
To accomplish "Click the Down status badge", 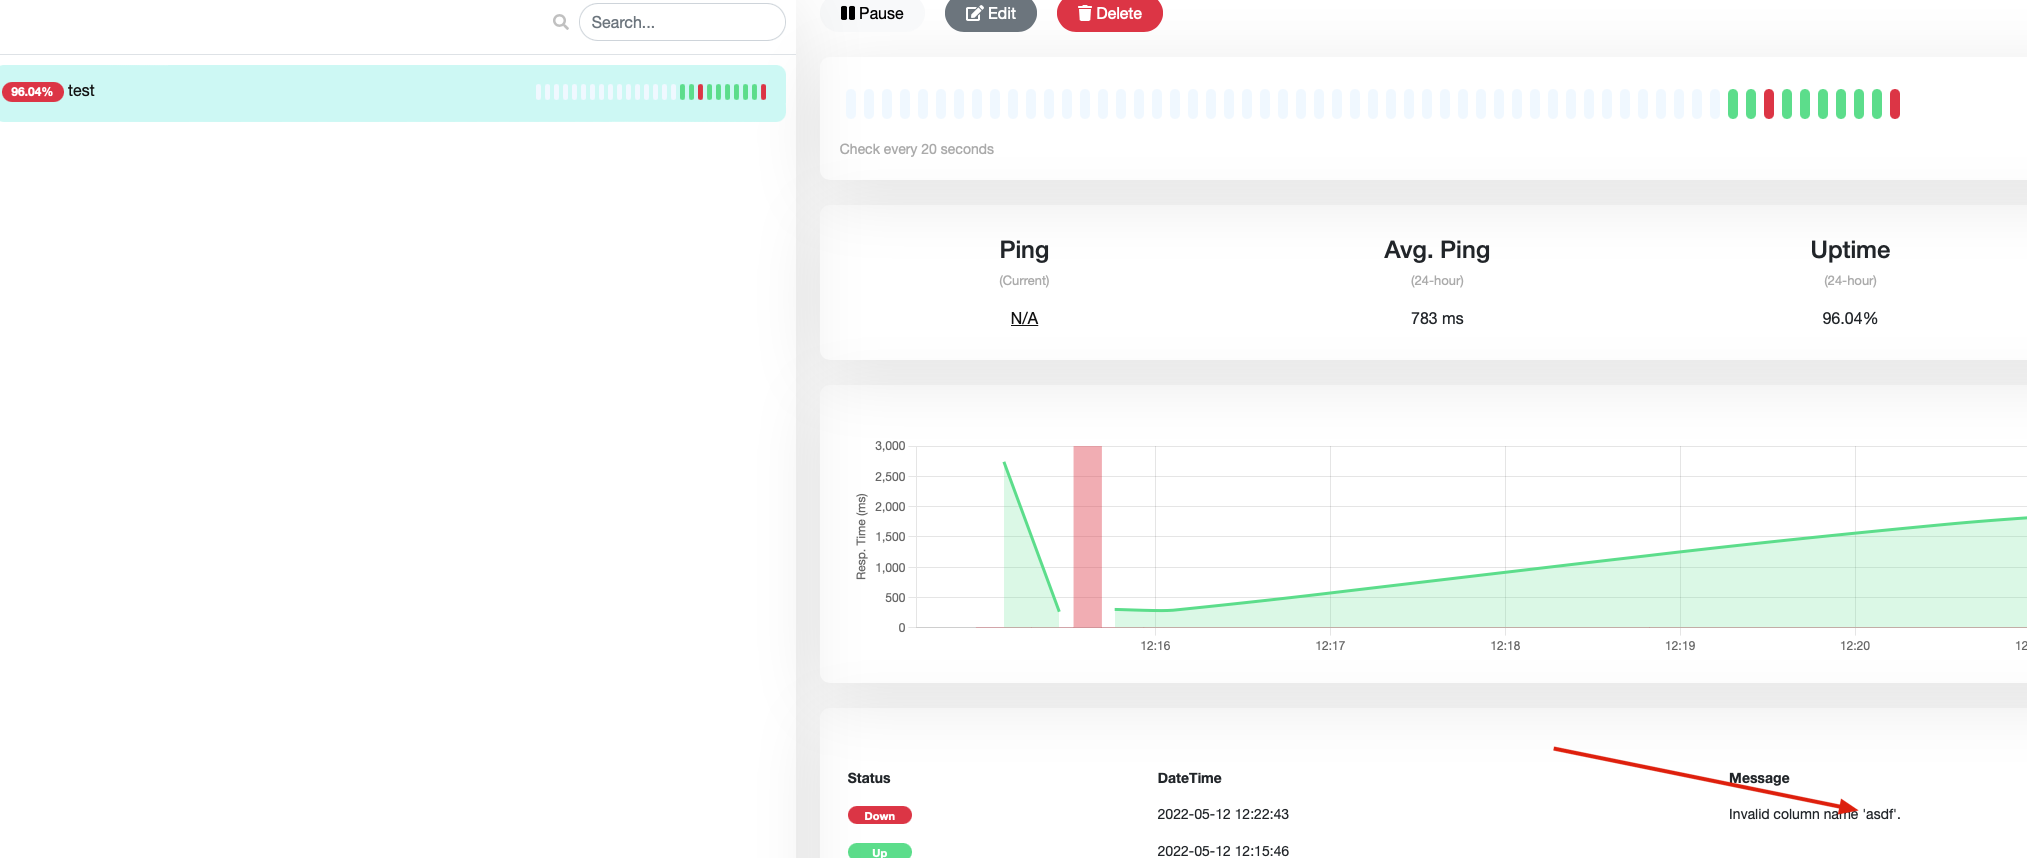I will [880, 815].
